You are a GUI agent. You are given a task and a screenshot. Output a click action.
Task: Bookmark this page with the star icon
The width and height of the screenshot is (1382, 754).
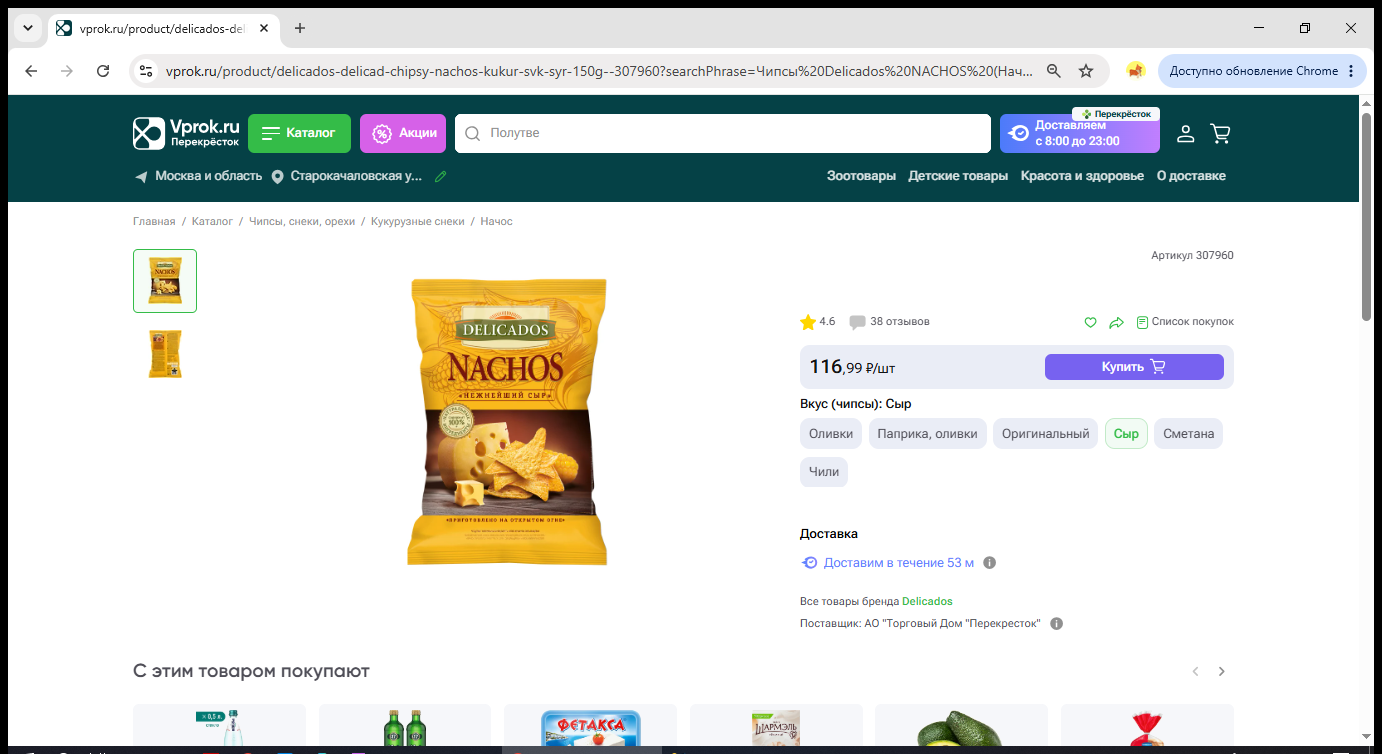(1086, 71)
